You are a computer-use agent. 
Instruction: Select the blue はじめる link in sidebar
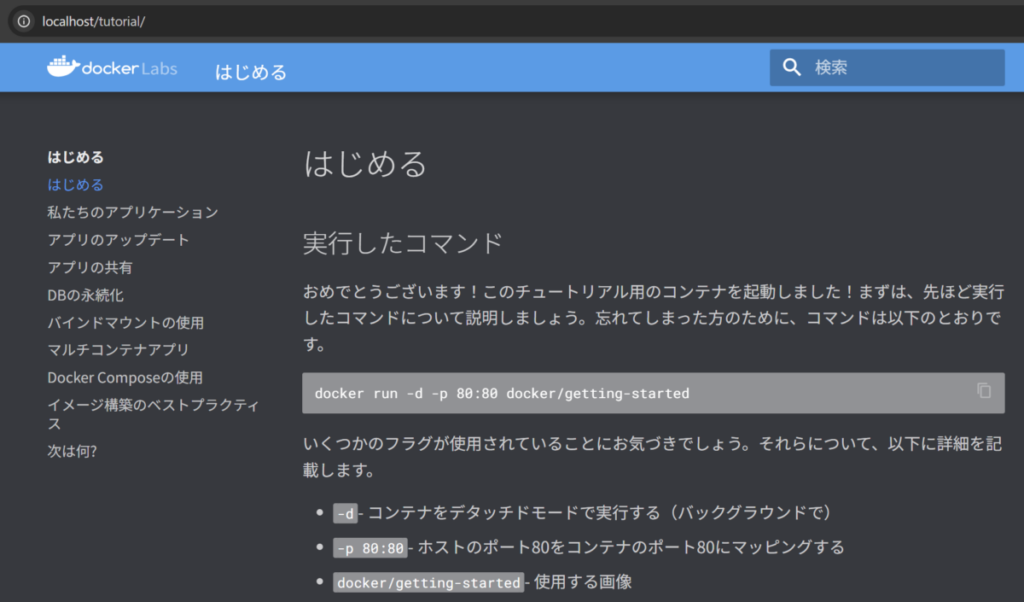(x=76, y=185)
